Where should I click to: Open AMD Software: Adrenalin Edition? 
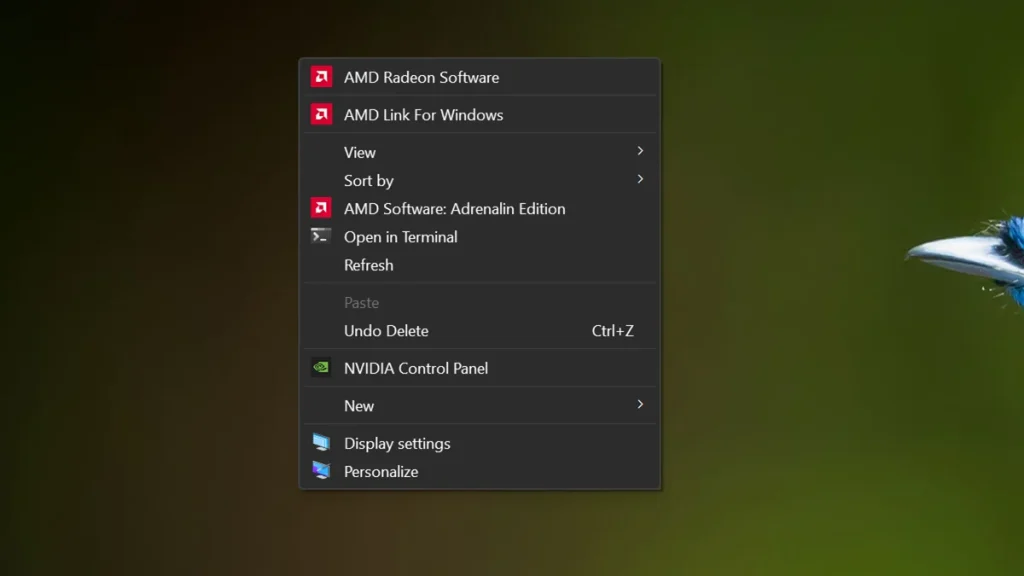click(x=479, y=208)
